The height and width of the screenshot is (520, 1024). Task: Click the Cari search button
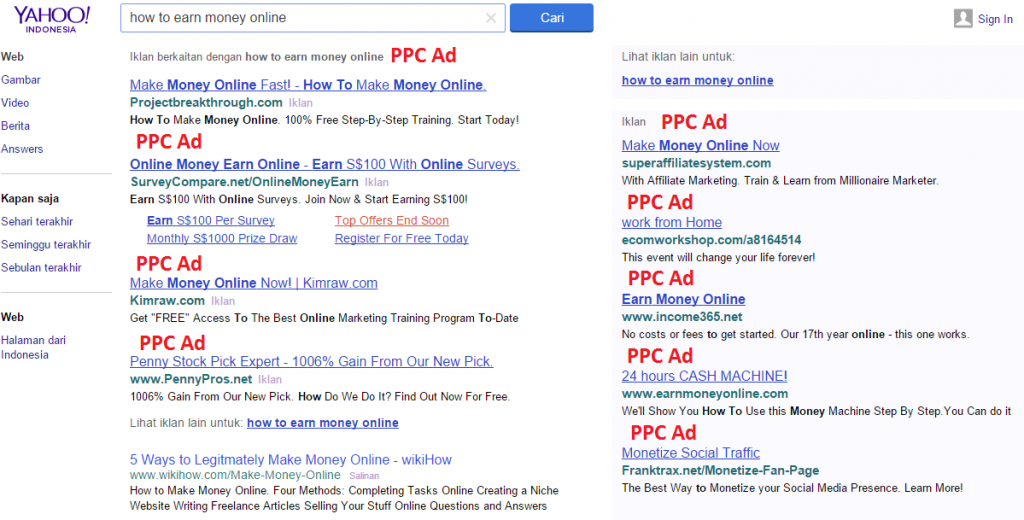(x=552, y=18)
